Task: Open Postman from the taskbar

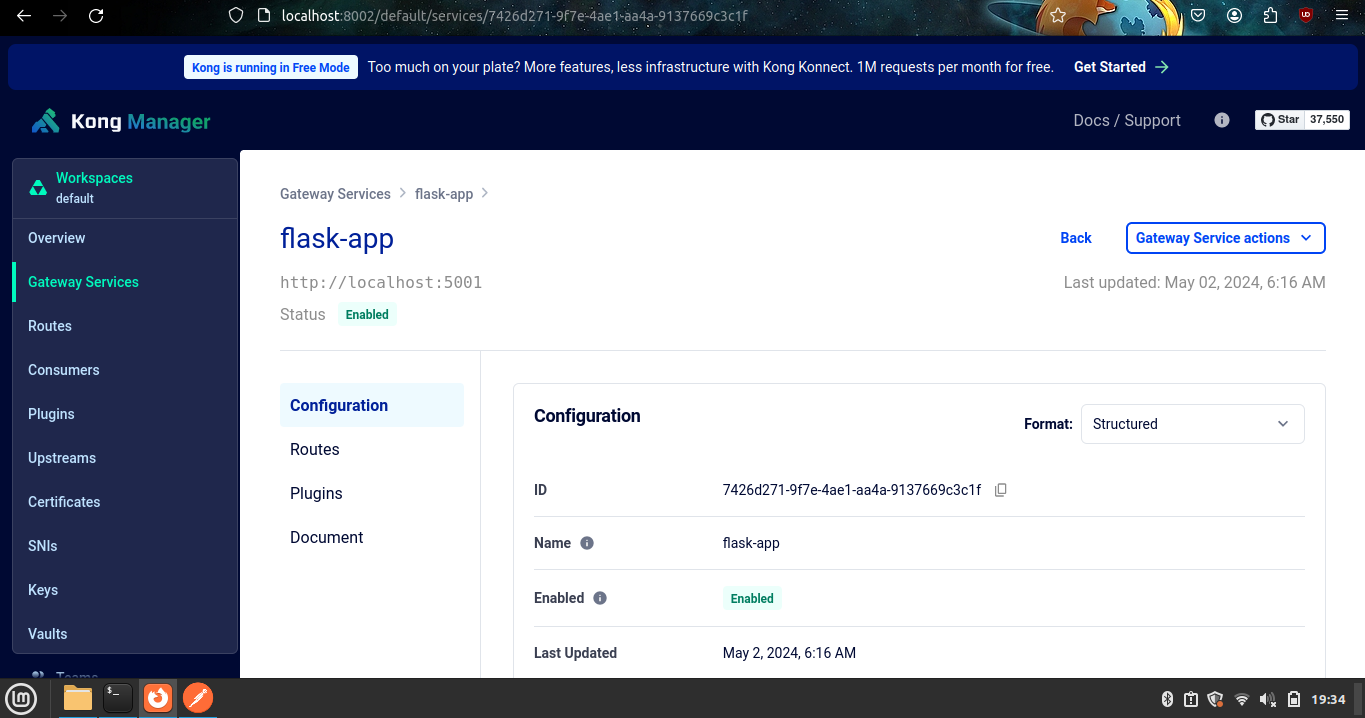Action: point(198,698)
